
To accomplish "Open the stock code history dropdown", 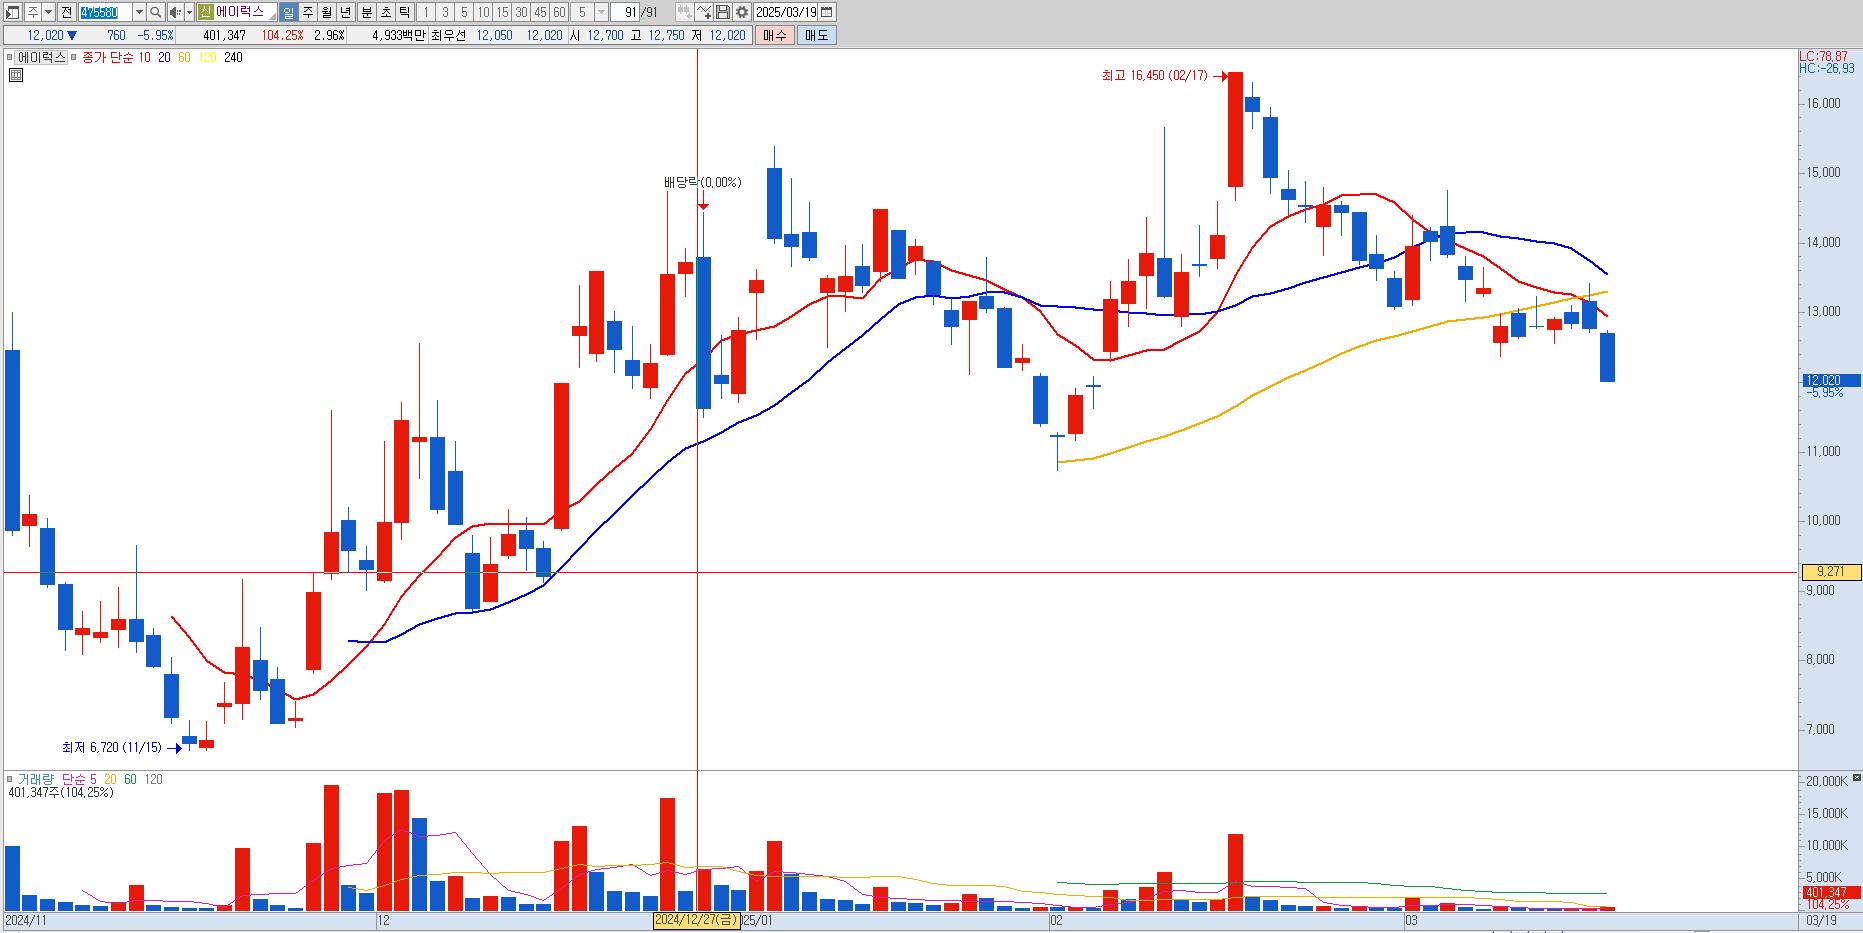I will [139, 12].
